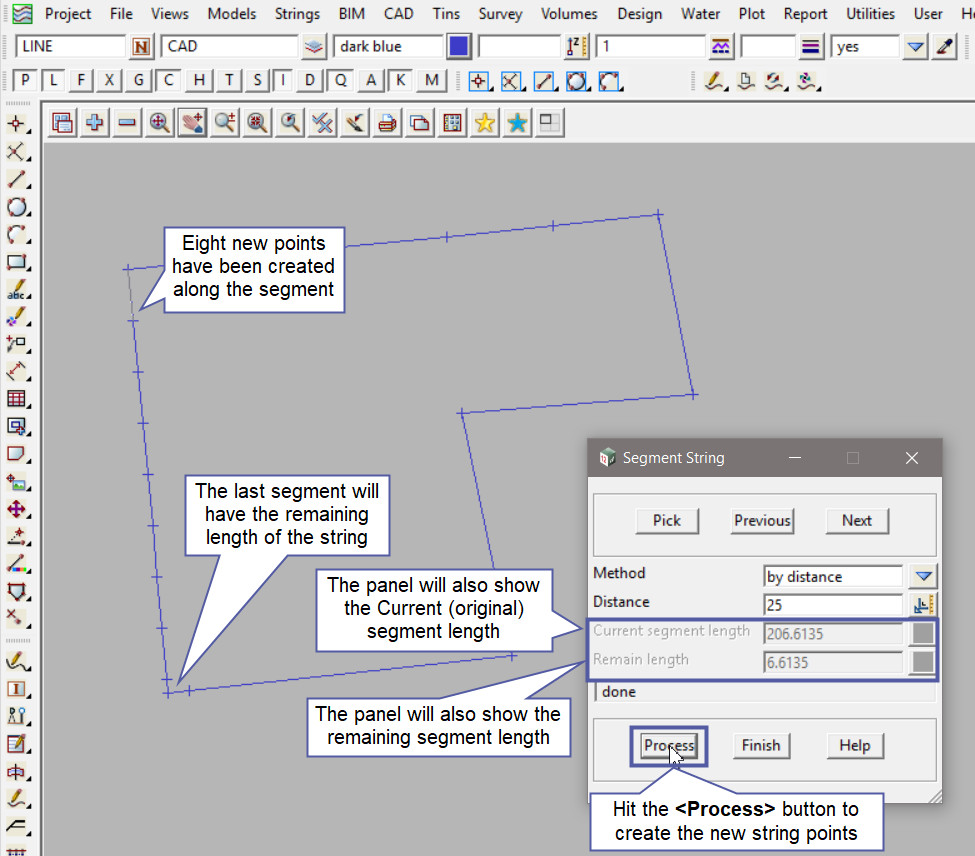The height and width of the screenshot is (856, 975).
Task: Click the yellow star favourites icon
Action: (485, 123)
